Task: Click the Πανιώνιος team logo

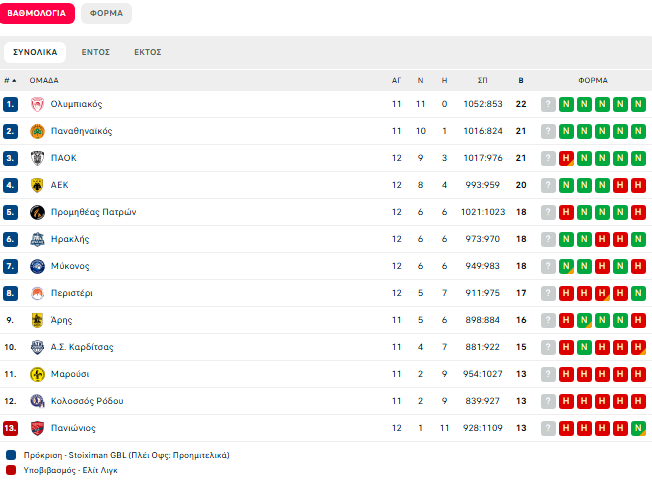Action: tap(37, 428)
